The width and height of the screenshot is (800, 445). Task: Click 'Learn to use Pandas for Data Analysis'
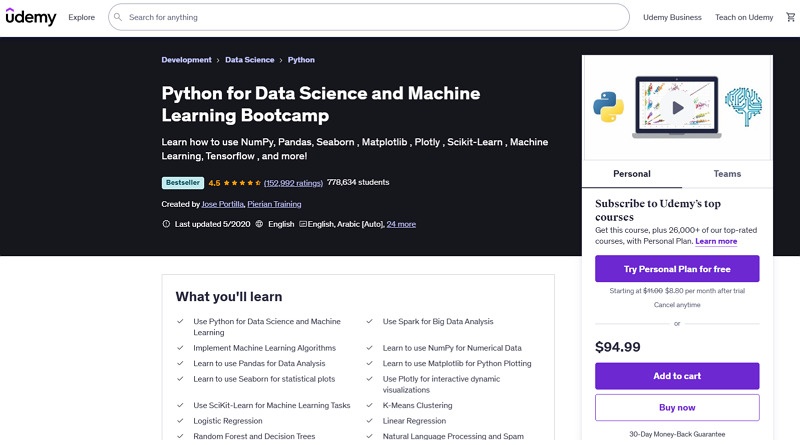click(x=259, y=363)
